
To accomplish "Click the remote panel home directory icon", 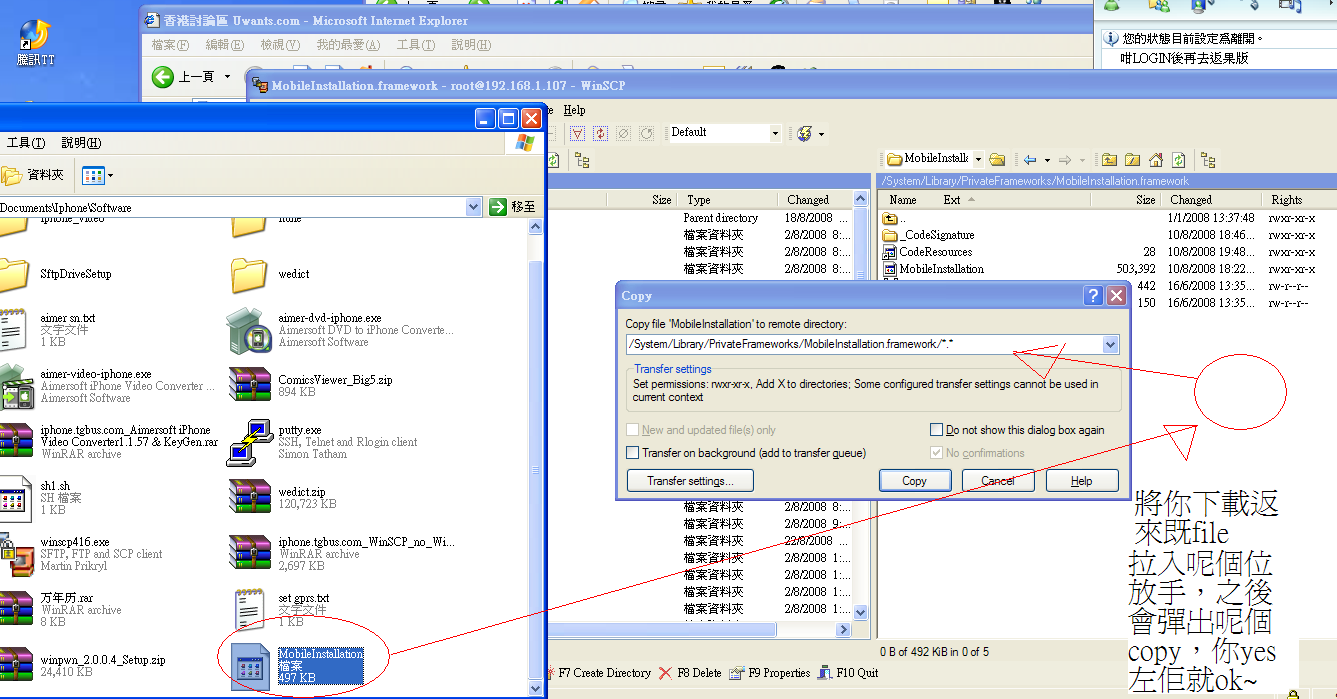I will tap(1156, 160).
